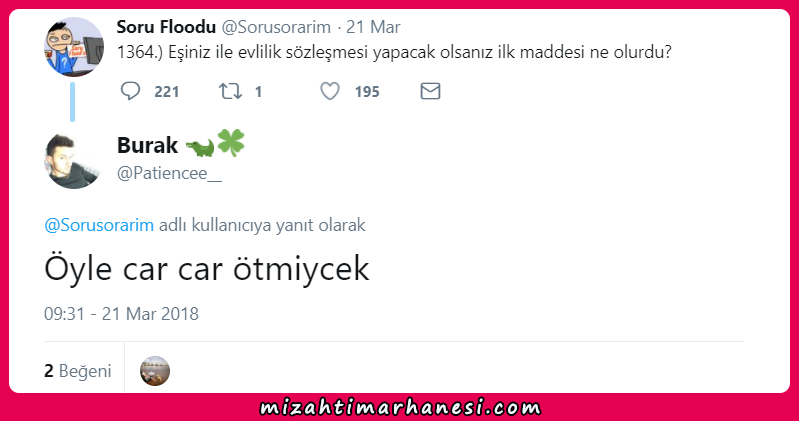The height and width of the screenshot is (421, 799).
Task: Click the blue @Sorusorarim reply mention
Action: [x=99, y=225]
